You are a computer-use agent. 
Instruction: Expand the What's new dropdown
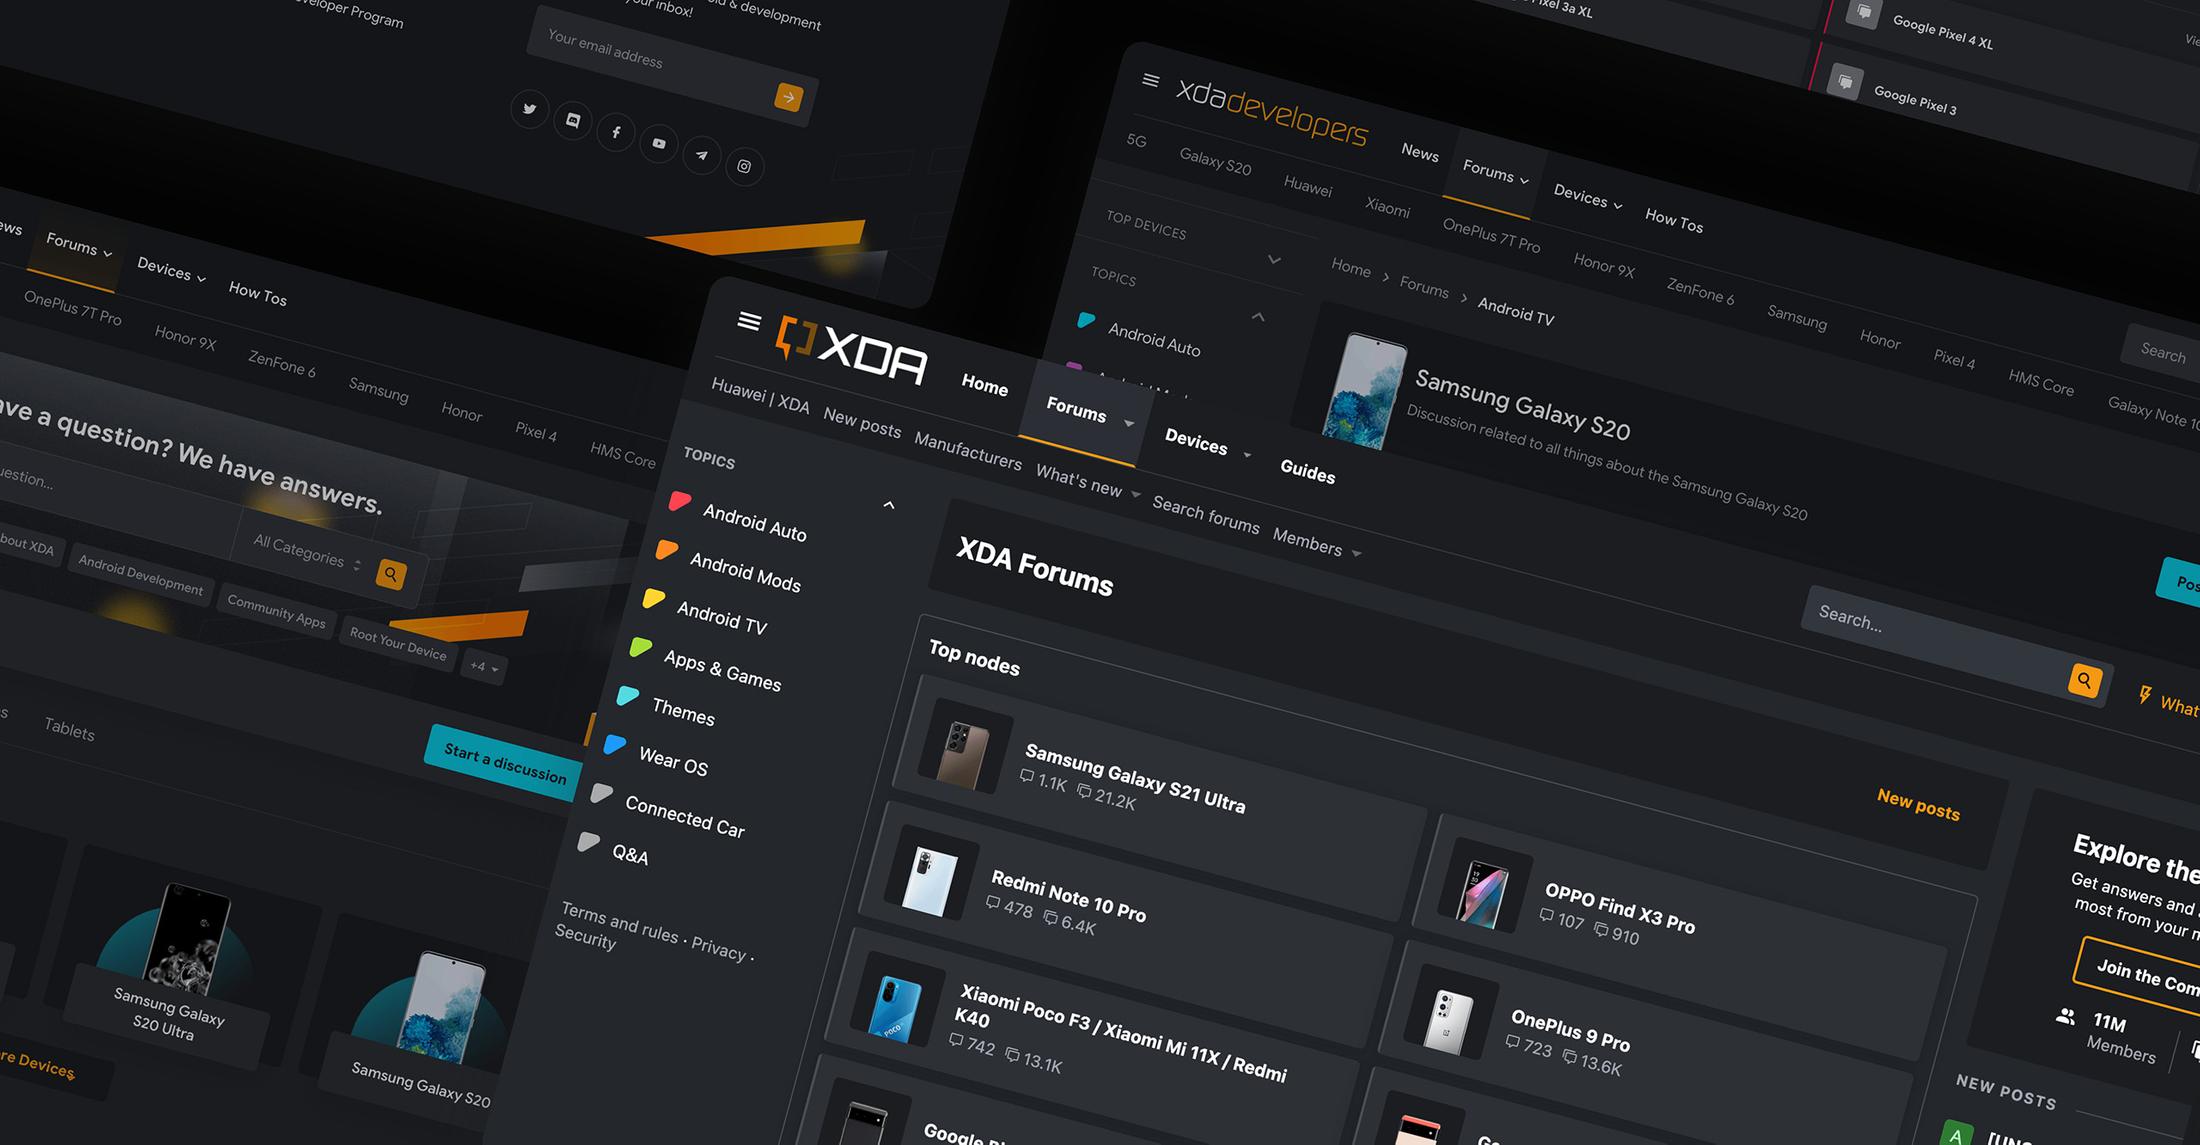[x=1087, y=482]
